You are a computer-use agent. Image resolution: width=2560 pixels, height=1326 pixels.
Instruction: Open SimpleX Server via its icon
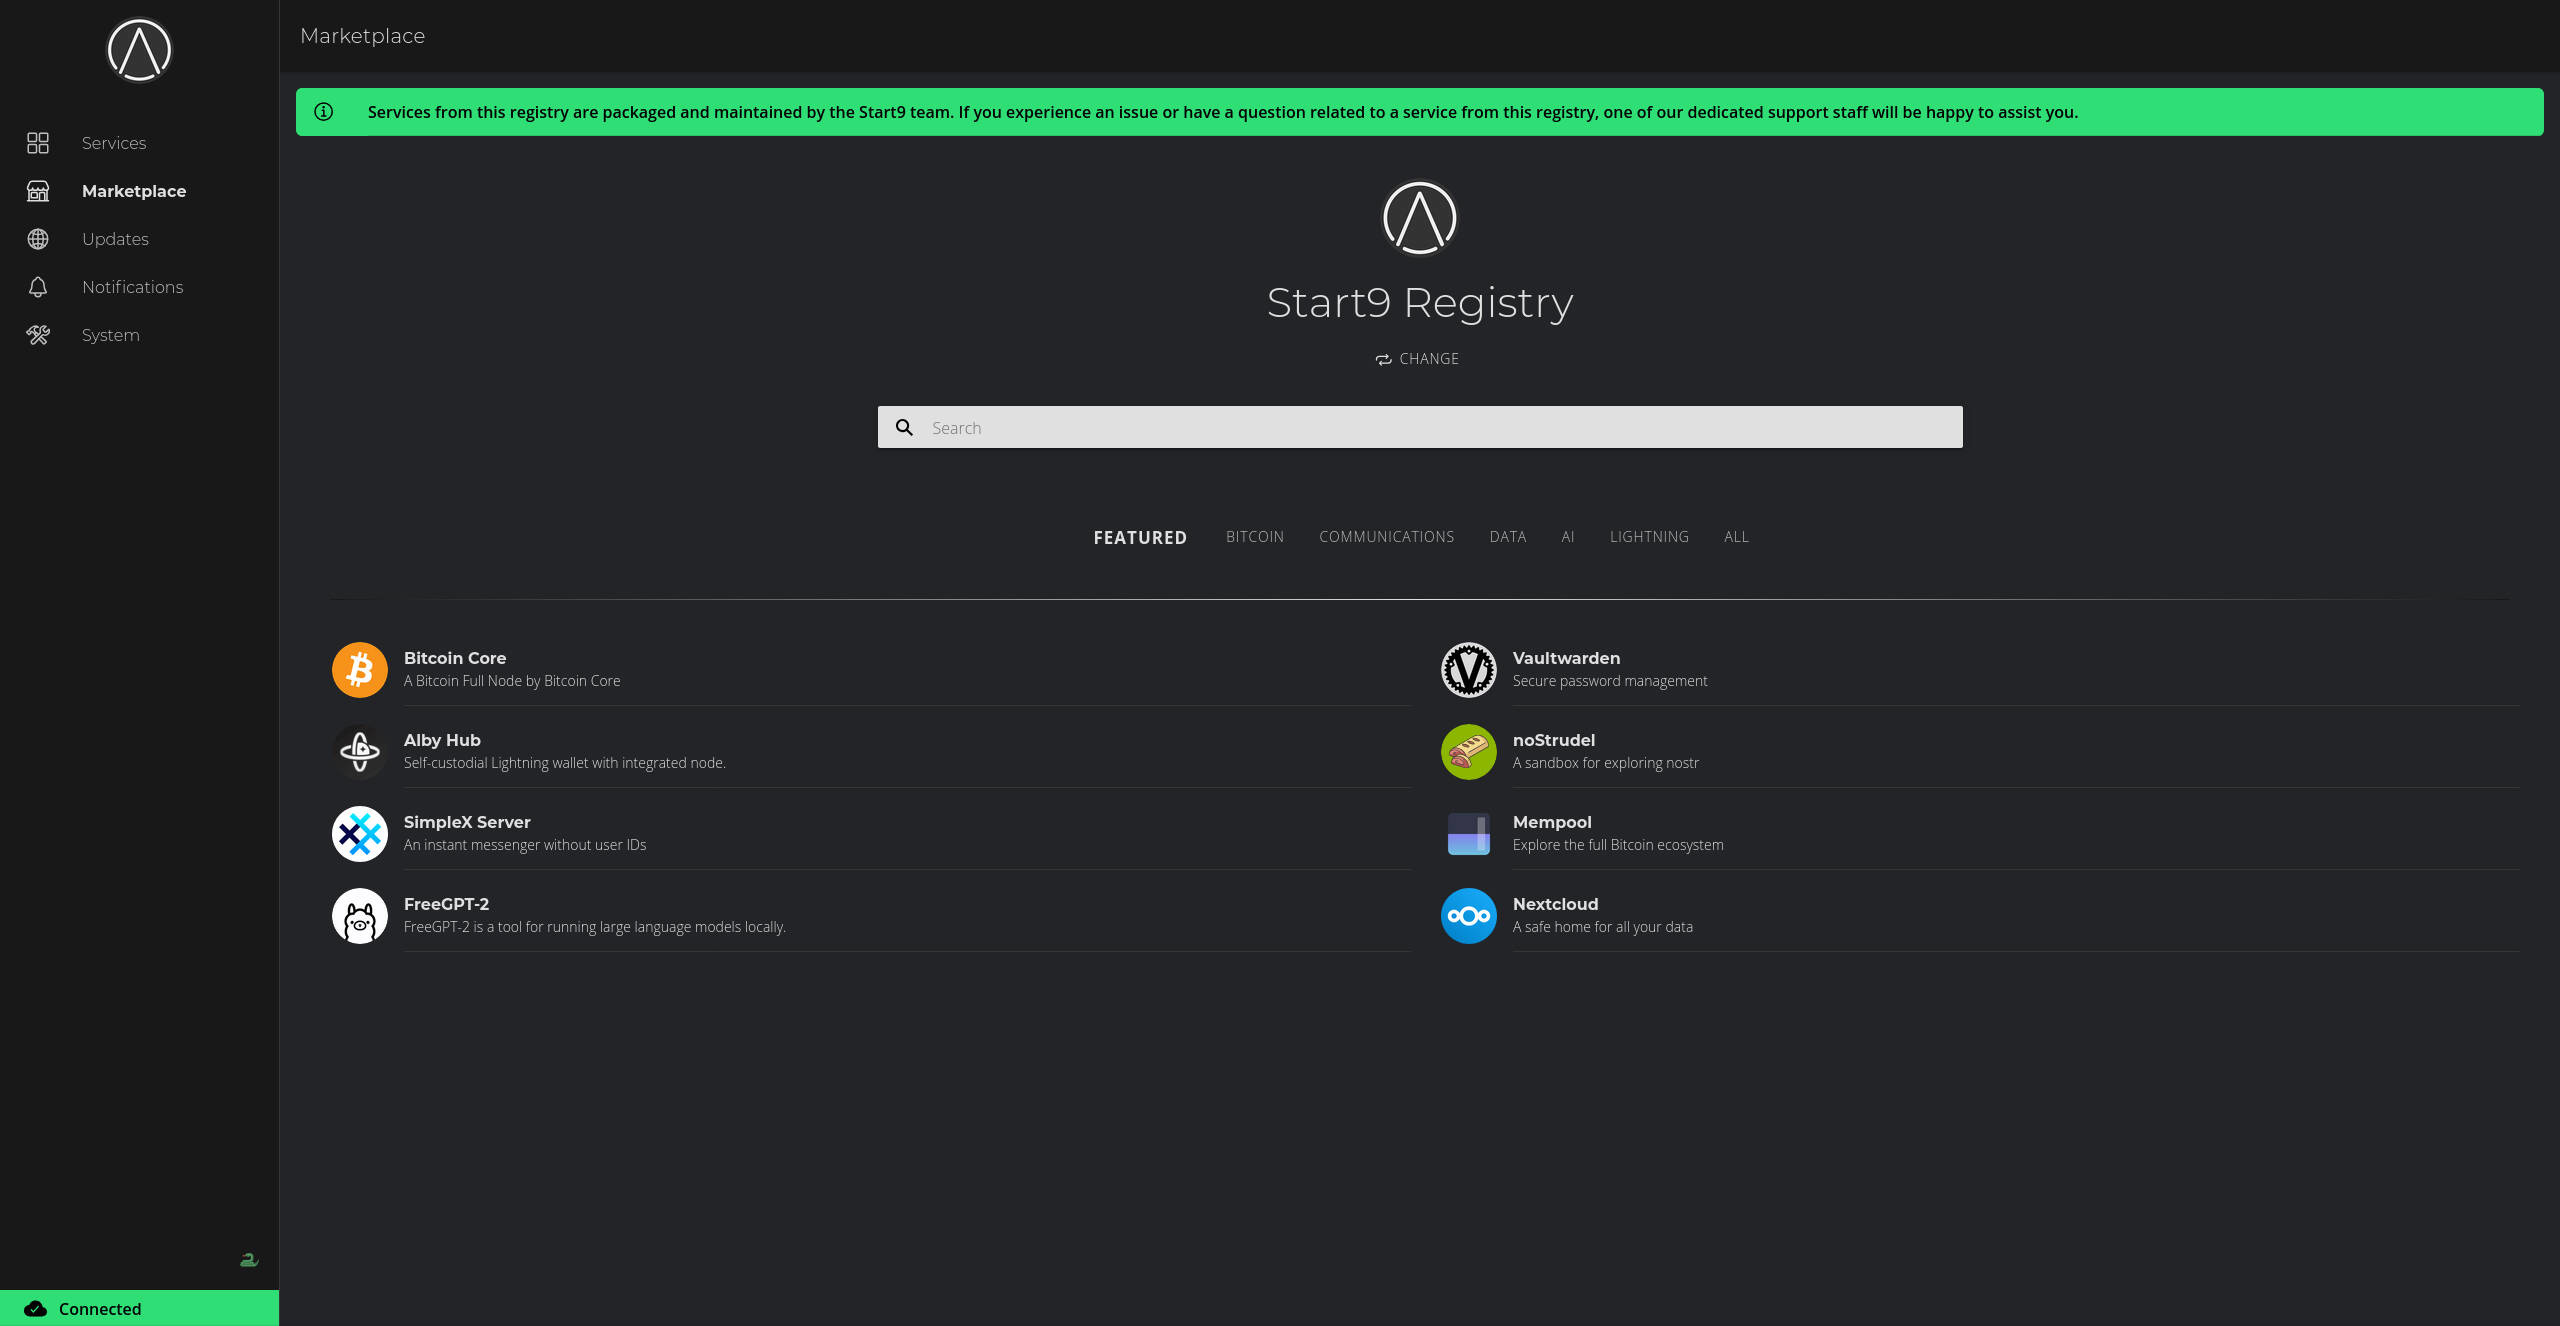point(360,834)
